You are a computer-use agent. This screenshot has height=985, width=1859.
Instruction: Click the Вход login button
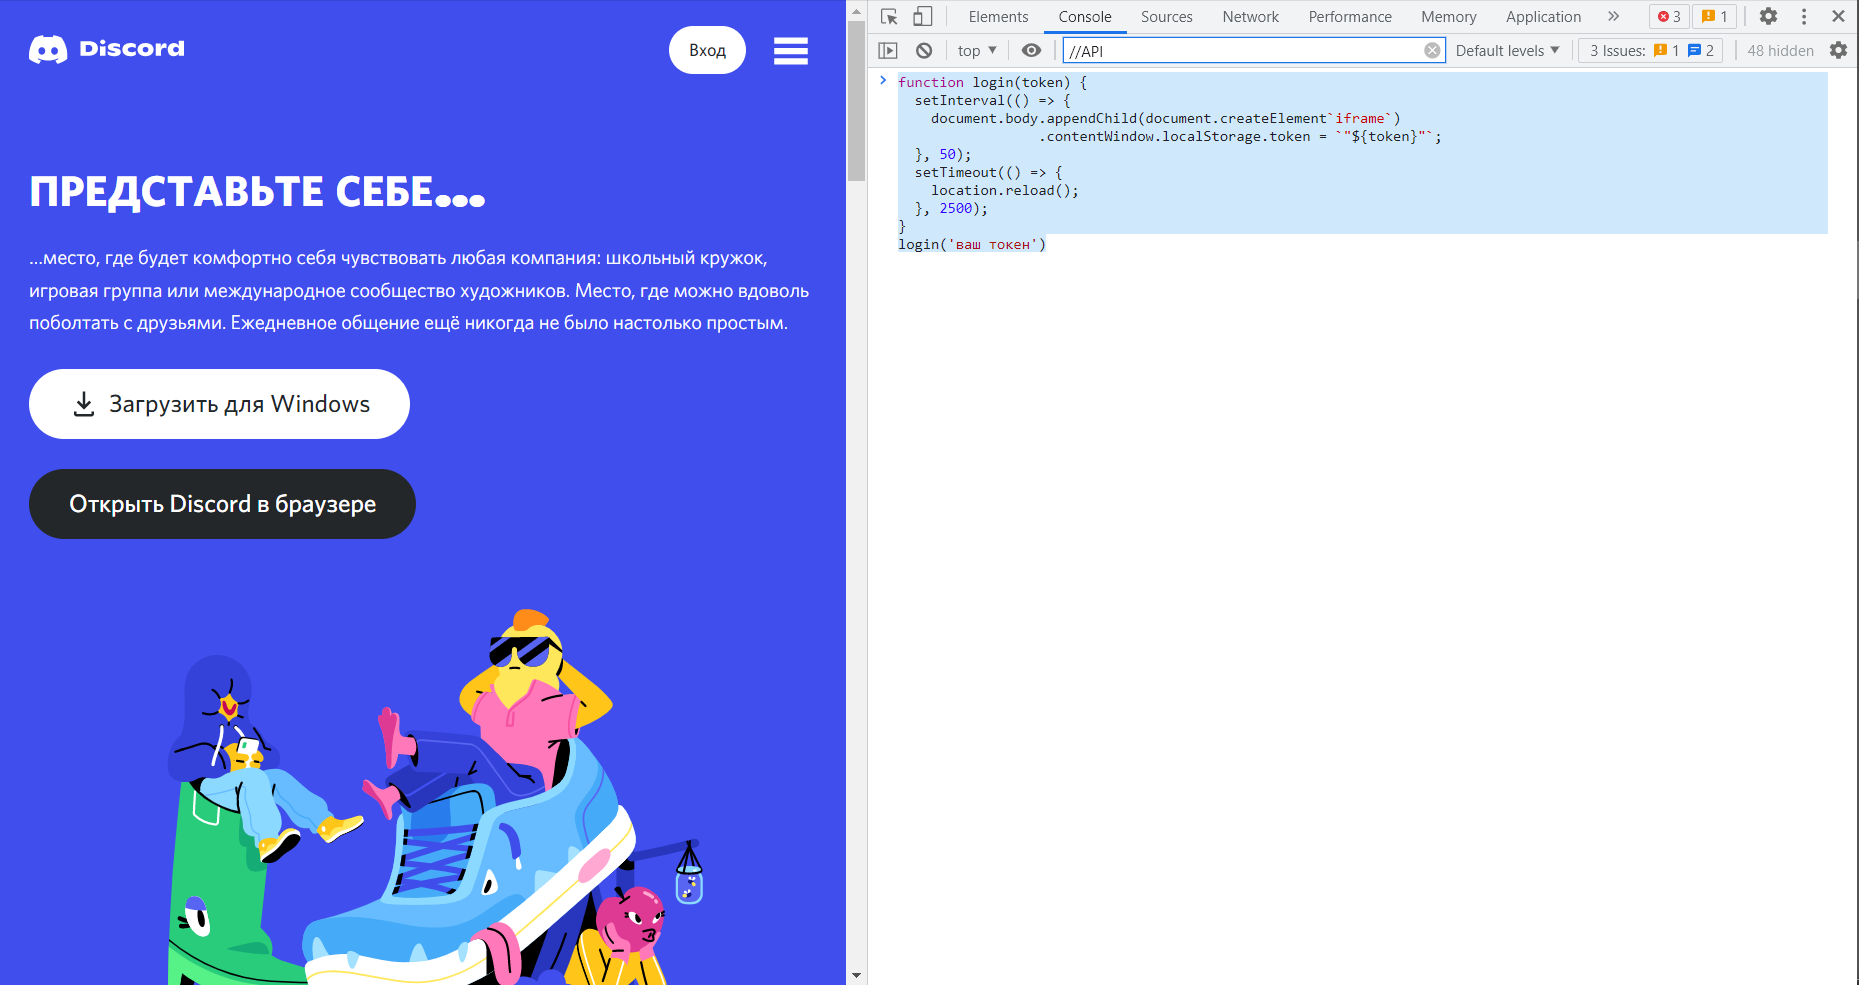coord(707,50)
